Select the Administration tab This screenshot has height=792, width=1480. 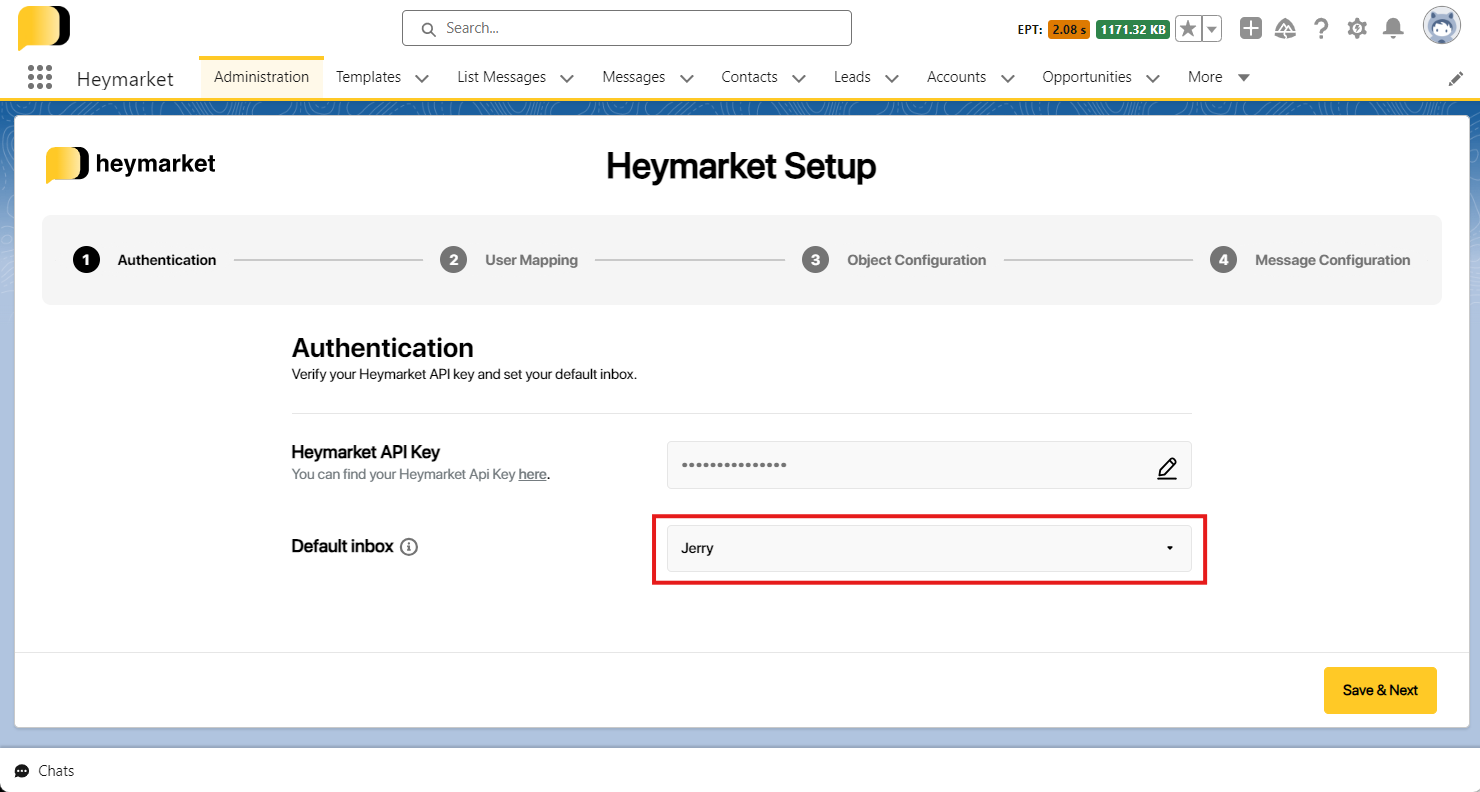[262, 77]
